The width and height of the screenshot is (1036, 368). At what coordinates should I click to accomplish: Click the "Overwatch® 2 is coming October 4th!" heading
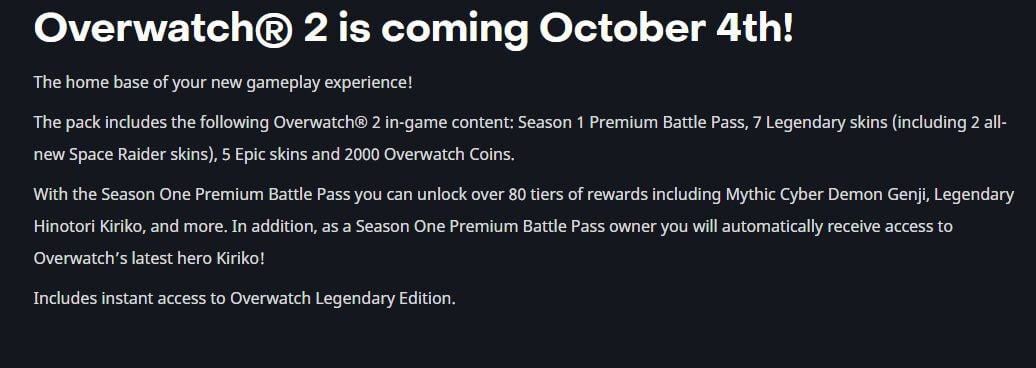[414, 28]
